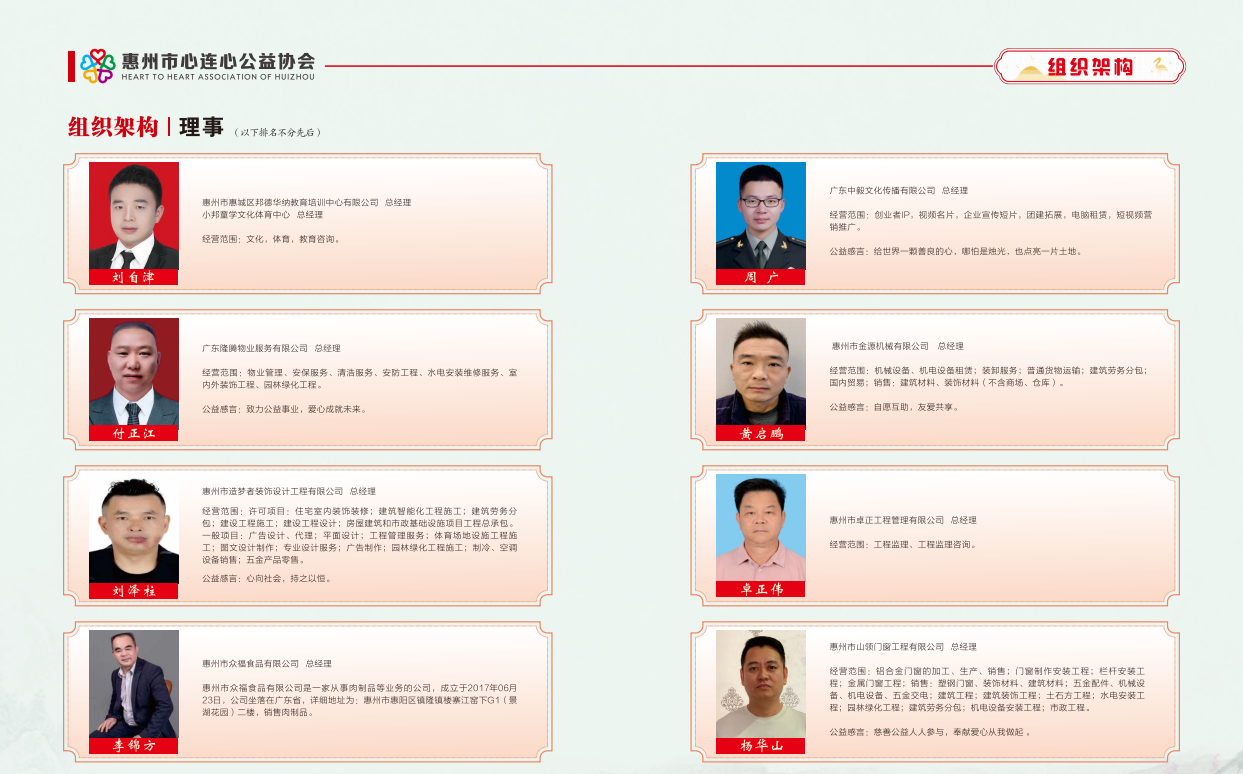Click scope text starting '铝合金门窗的加工'
Screen dimensions: 1243x774
point(988,689)
